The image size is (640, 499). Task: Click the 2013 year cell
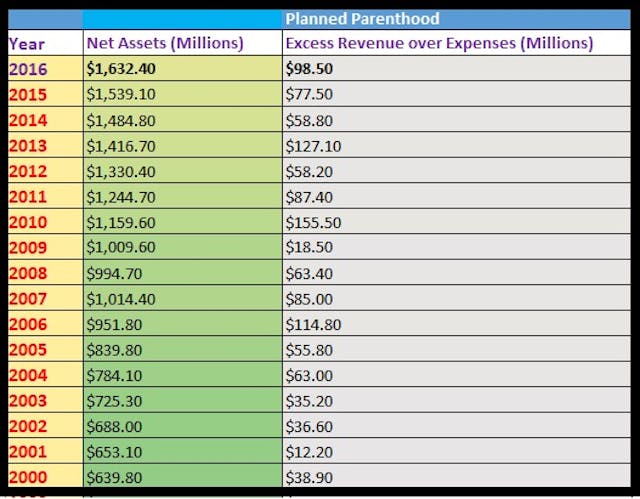[27, 145]
